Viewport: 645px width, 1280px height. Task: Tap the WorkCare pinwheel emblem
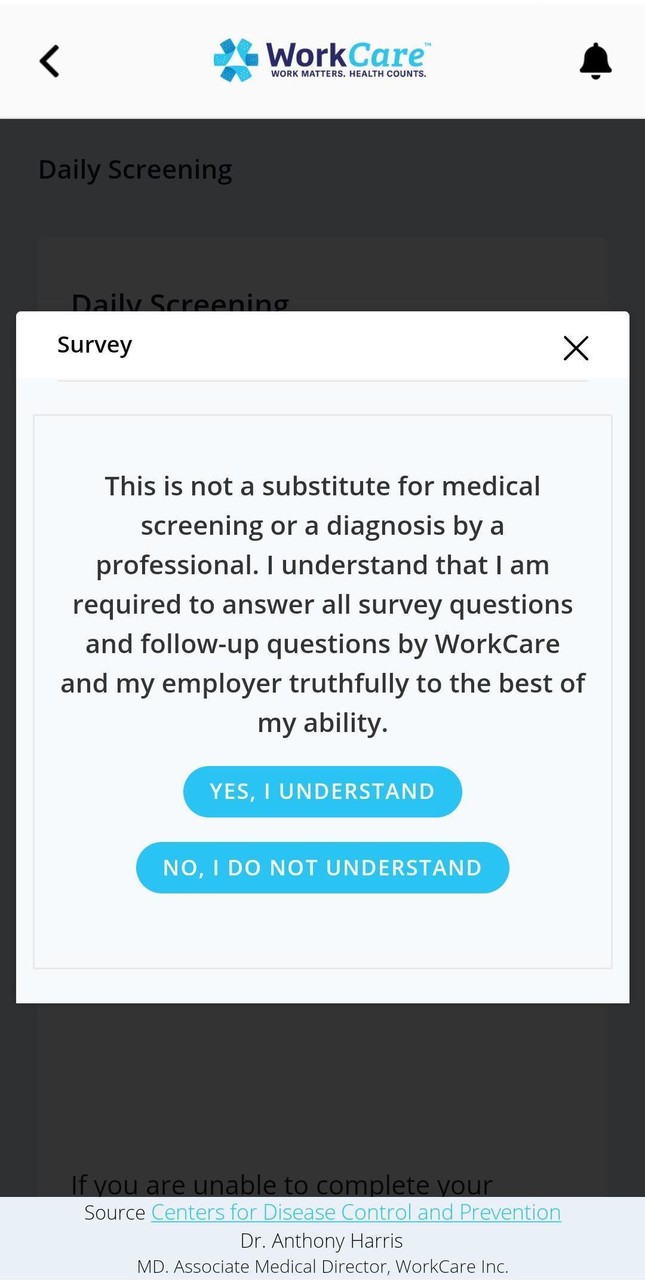click(236, 58)
